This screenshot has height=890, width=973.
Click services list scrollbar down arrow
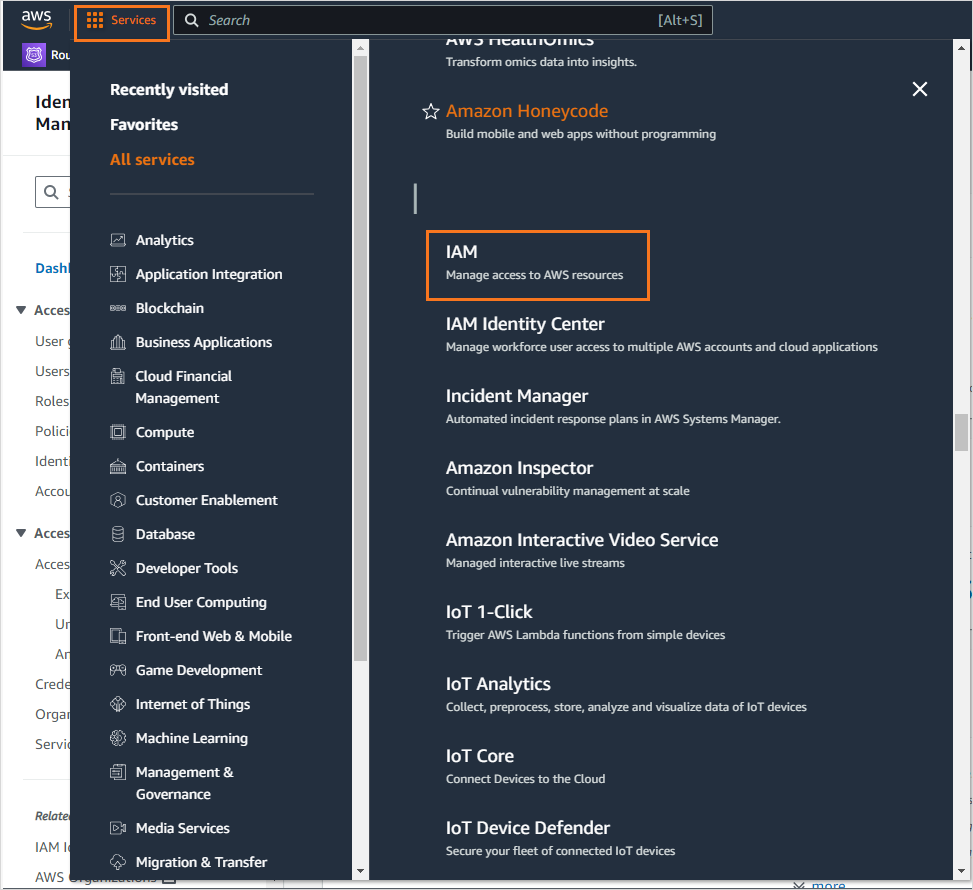coord(961,871)
